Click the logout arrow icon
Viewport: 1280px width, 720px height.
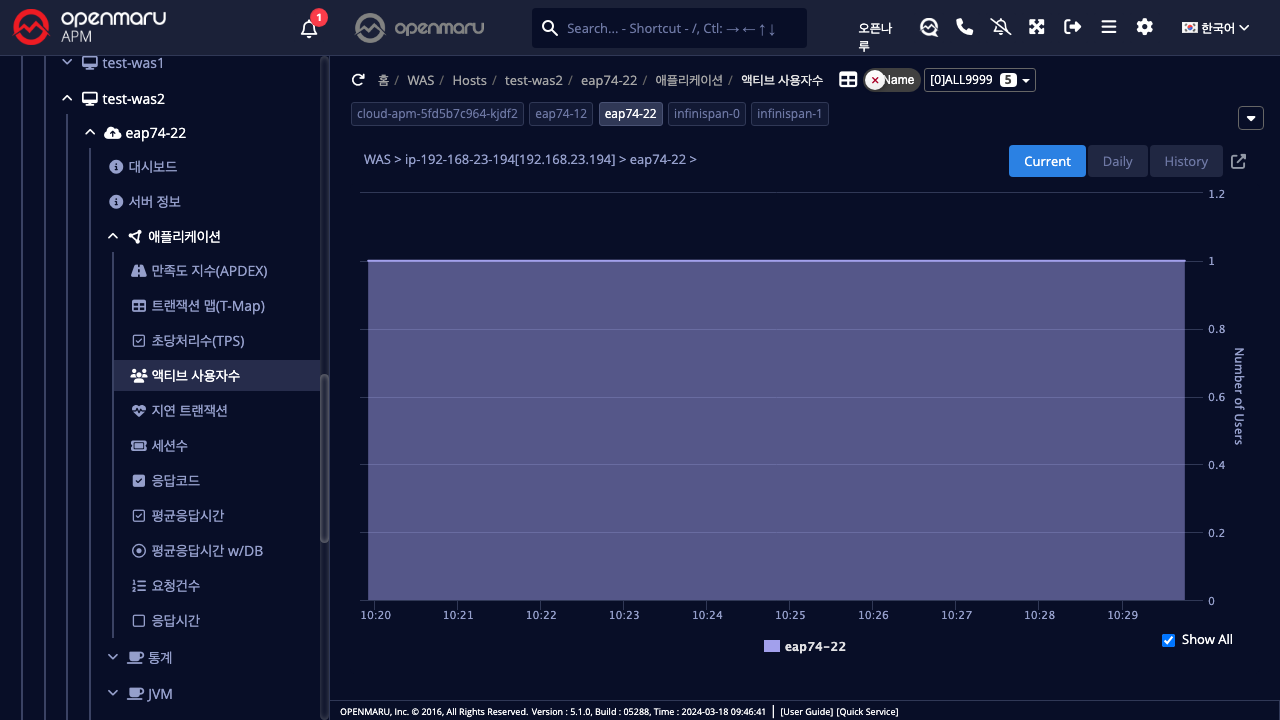[1072, 27]
